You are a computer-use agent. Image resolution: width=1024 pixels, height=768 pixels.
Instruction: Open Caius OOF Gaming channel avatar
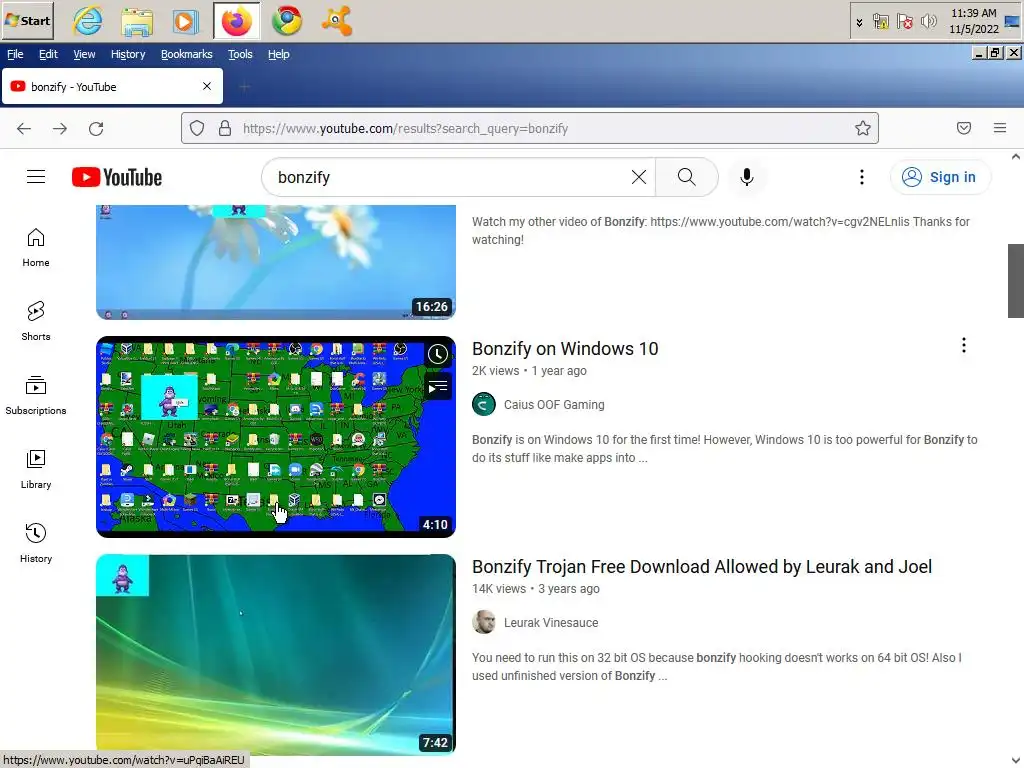tap(484, 405)
